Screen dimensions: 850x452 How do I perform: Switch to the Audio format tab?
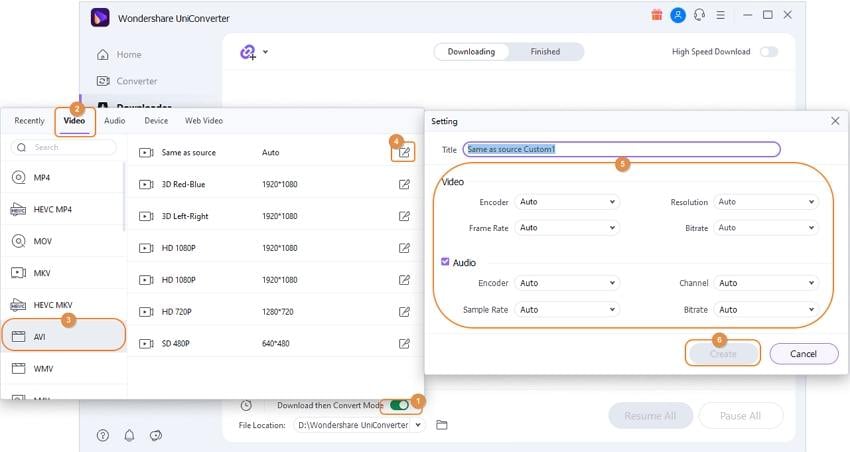pyautogui.click(x=114, y=121)
